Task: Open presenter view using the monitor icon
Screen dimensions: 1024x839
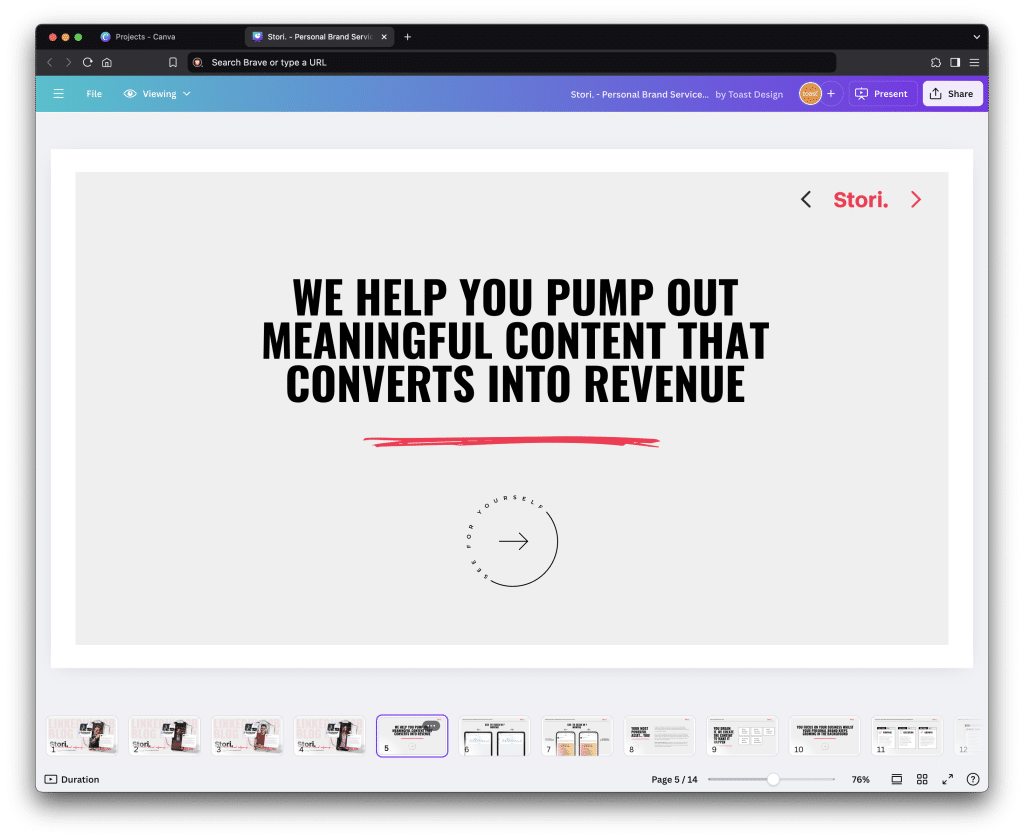Action: tap(896, 779)
